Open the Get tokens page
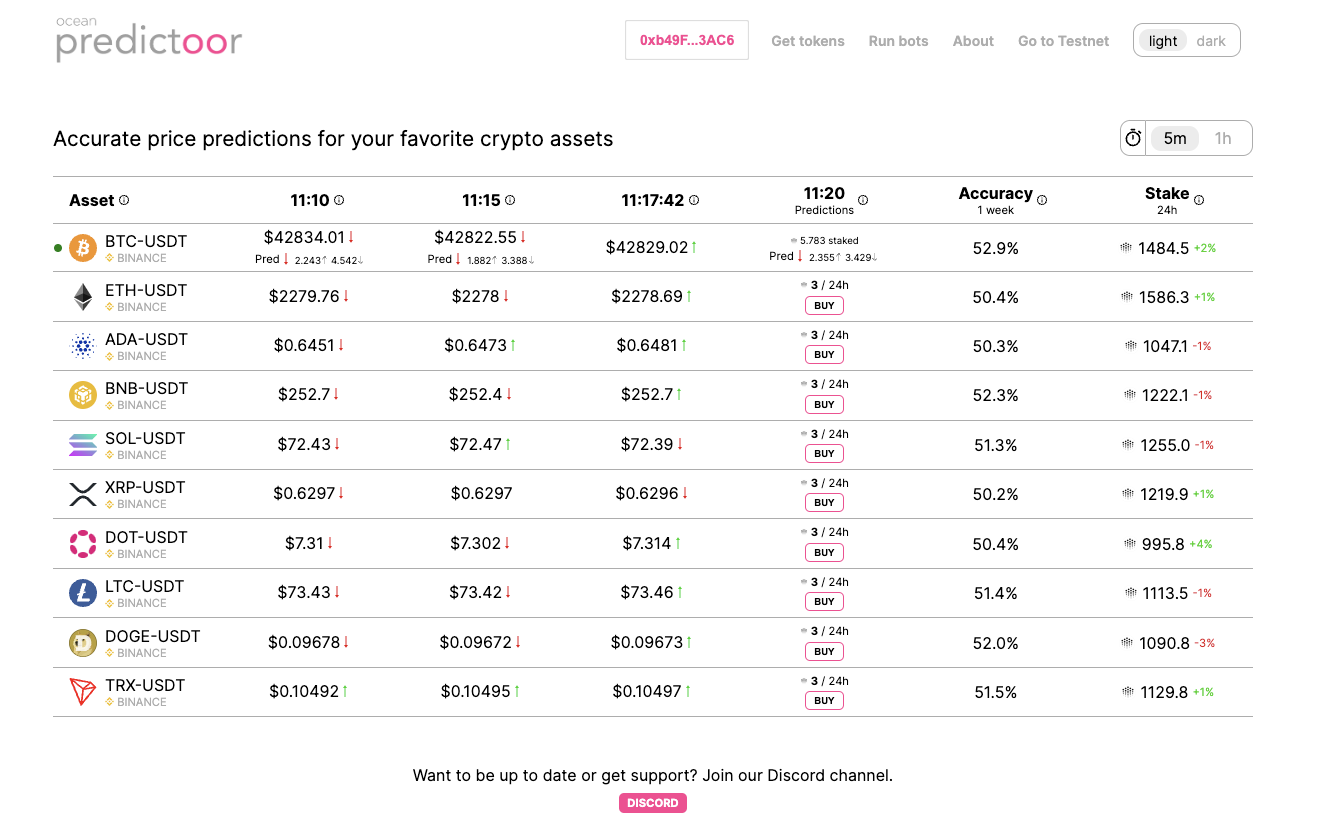 pos(808,41)
